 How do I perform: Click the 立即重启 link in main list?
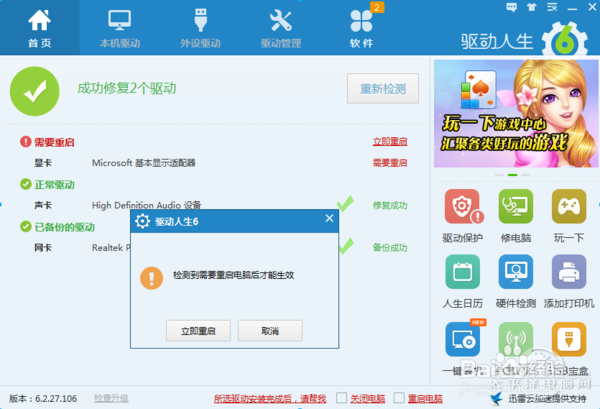390,142
